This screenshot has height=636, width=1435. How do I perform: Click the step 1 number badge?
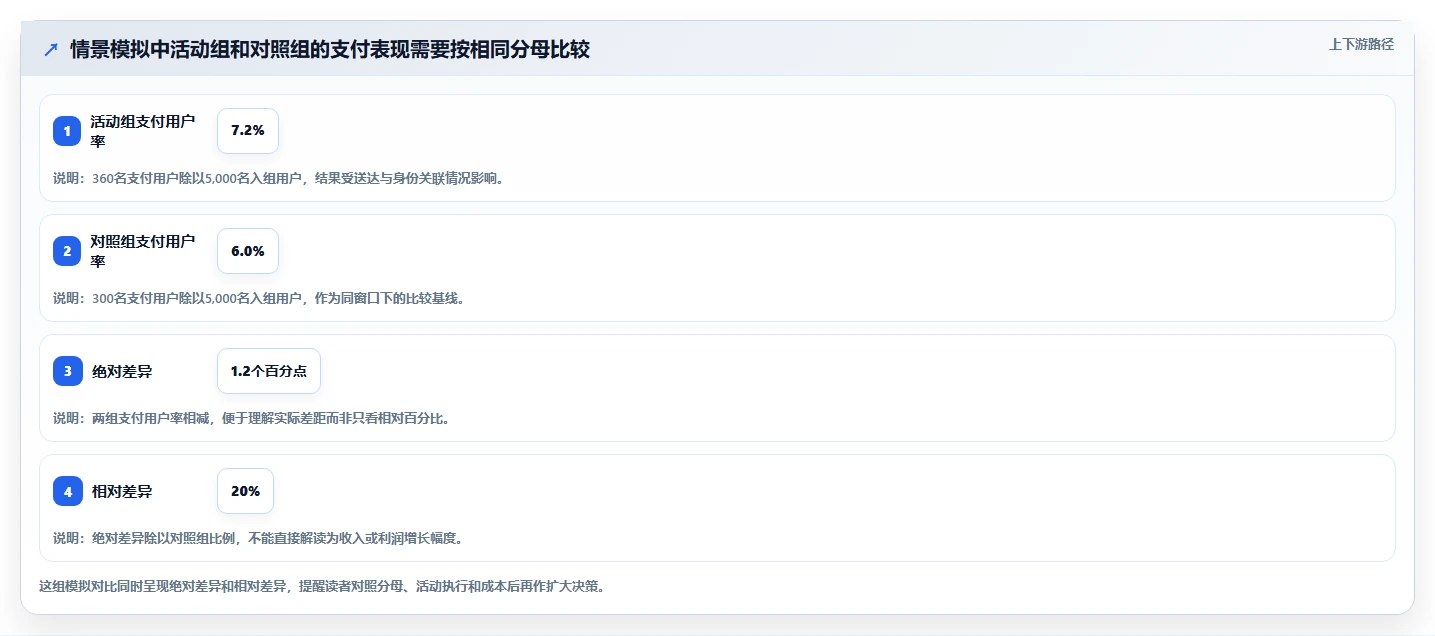point(67,131)
